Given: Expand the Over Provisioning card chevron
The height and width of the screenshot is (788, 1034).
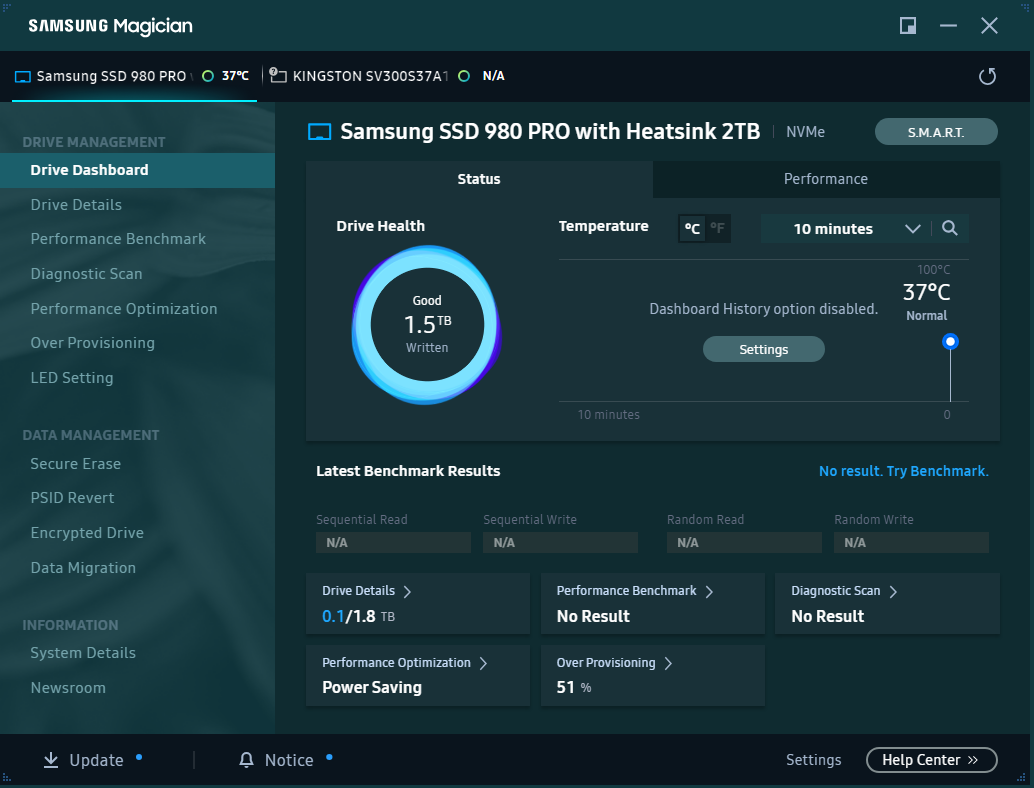Looking at the screenshot, I should 668,663.
